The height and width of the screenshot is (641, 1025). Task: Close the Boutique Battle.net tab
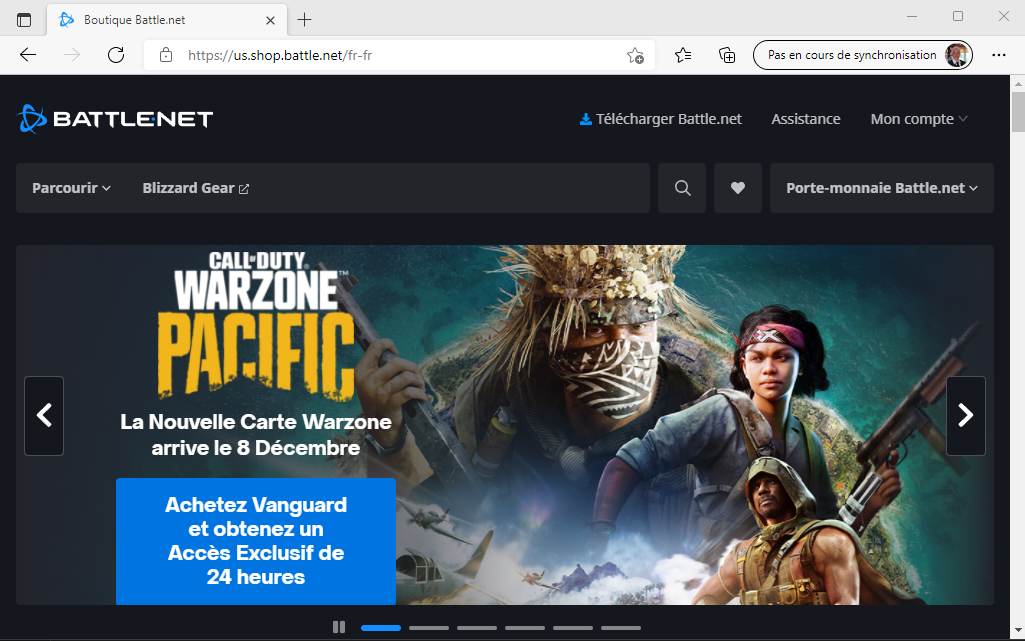pos(270,20)
